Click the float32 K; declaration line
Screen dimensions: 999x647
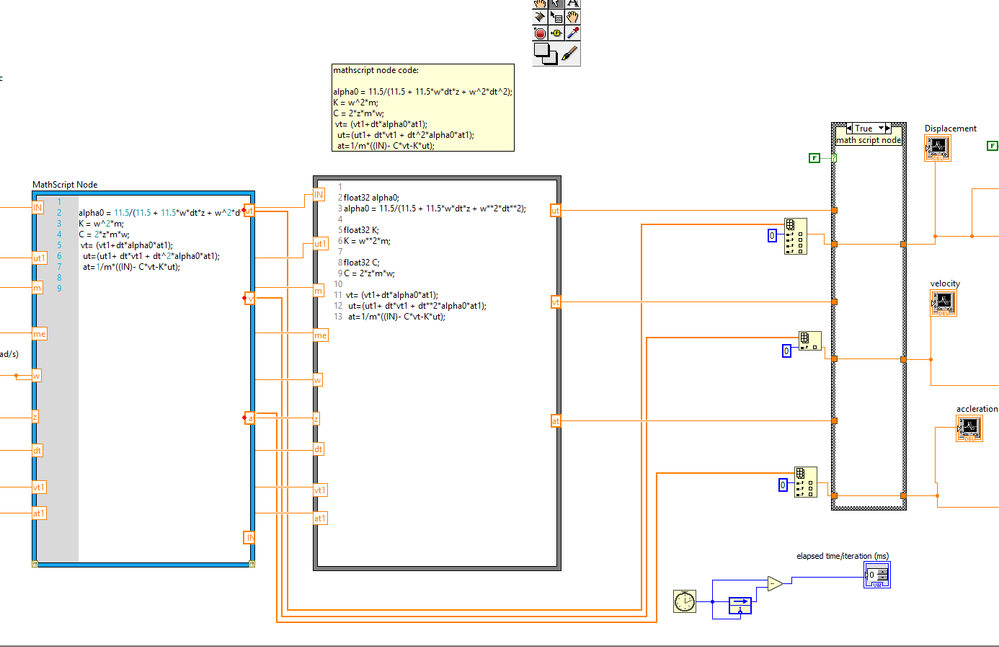coord(361,230)
